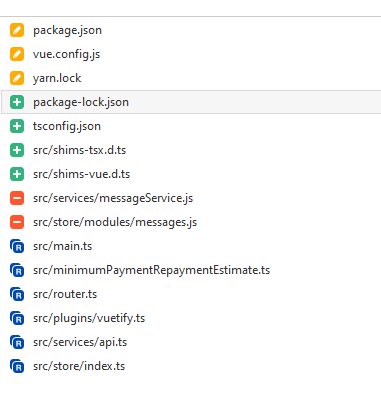Open src/shims-tsx.d.ts from the list
Image resolution: width=381 pixels, height=398 pixels.
click(x=79, y=150)
